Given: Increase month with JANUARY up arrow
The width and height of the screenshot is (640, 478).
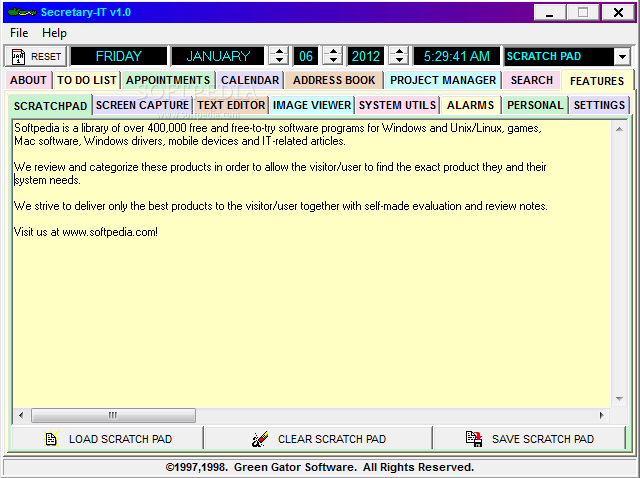Looking at the screenshot, I should click(x=279, y=52).
